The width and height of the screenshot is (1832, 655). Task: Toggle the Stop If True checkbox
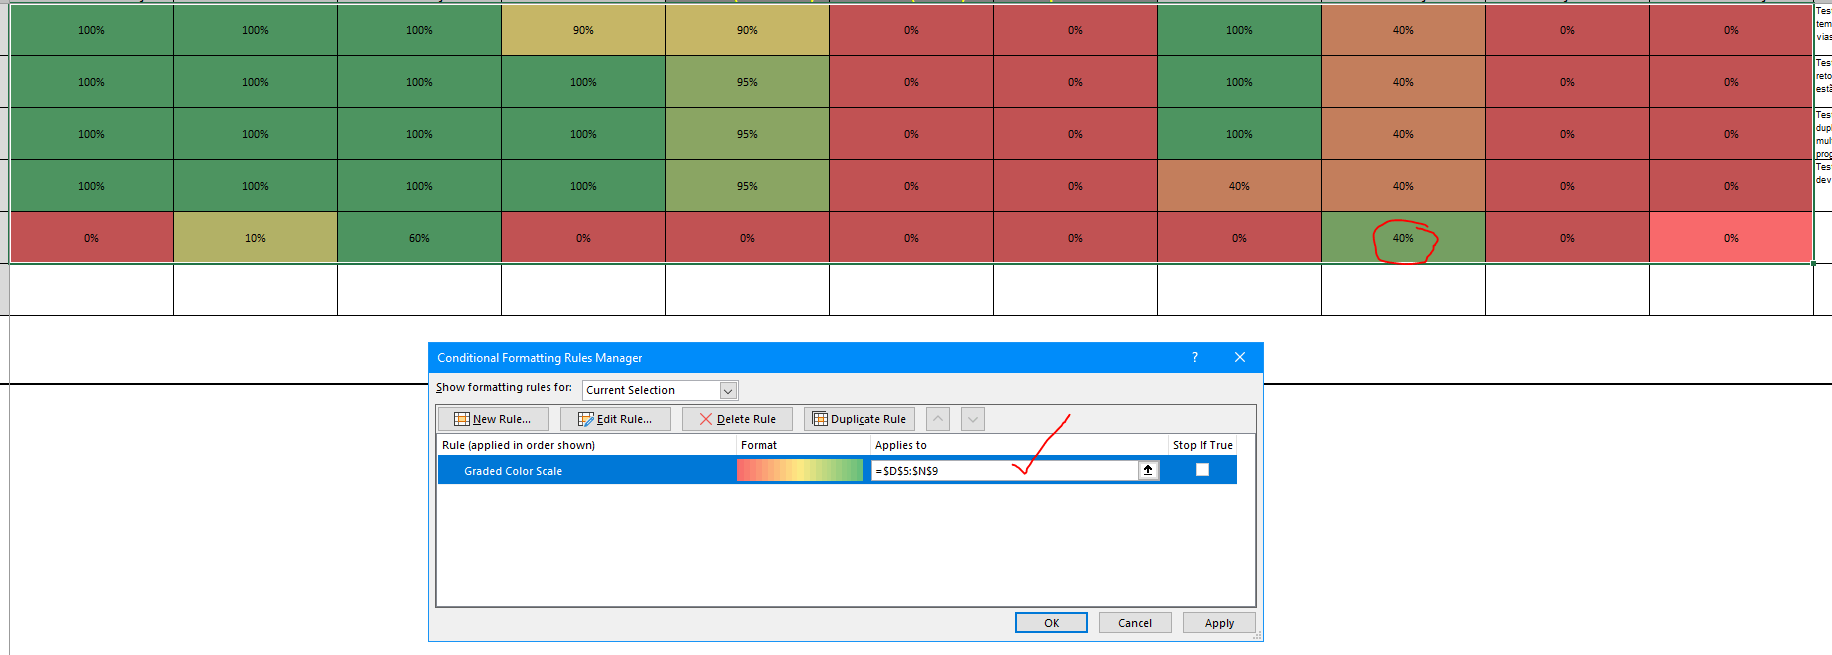tap(1202, 470)
